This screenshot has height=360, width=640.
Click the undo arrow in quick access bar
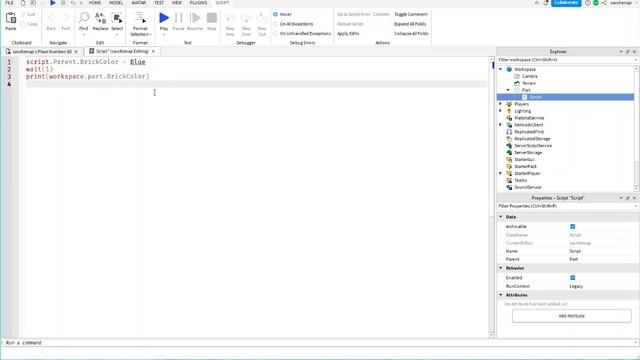pos(73,3)
